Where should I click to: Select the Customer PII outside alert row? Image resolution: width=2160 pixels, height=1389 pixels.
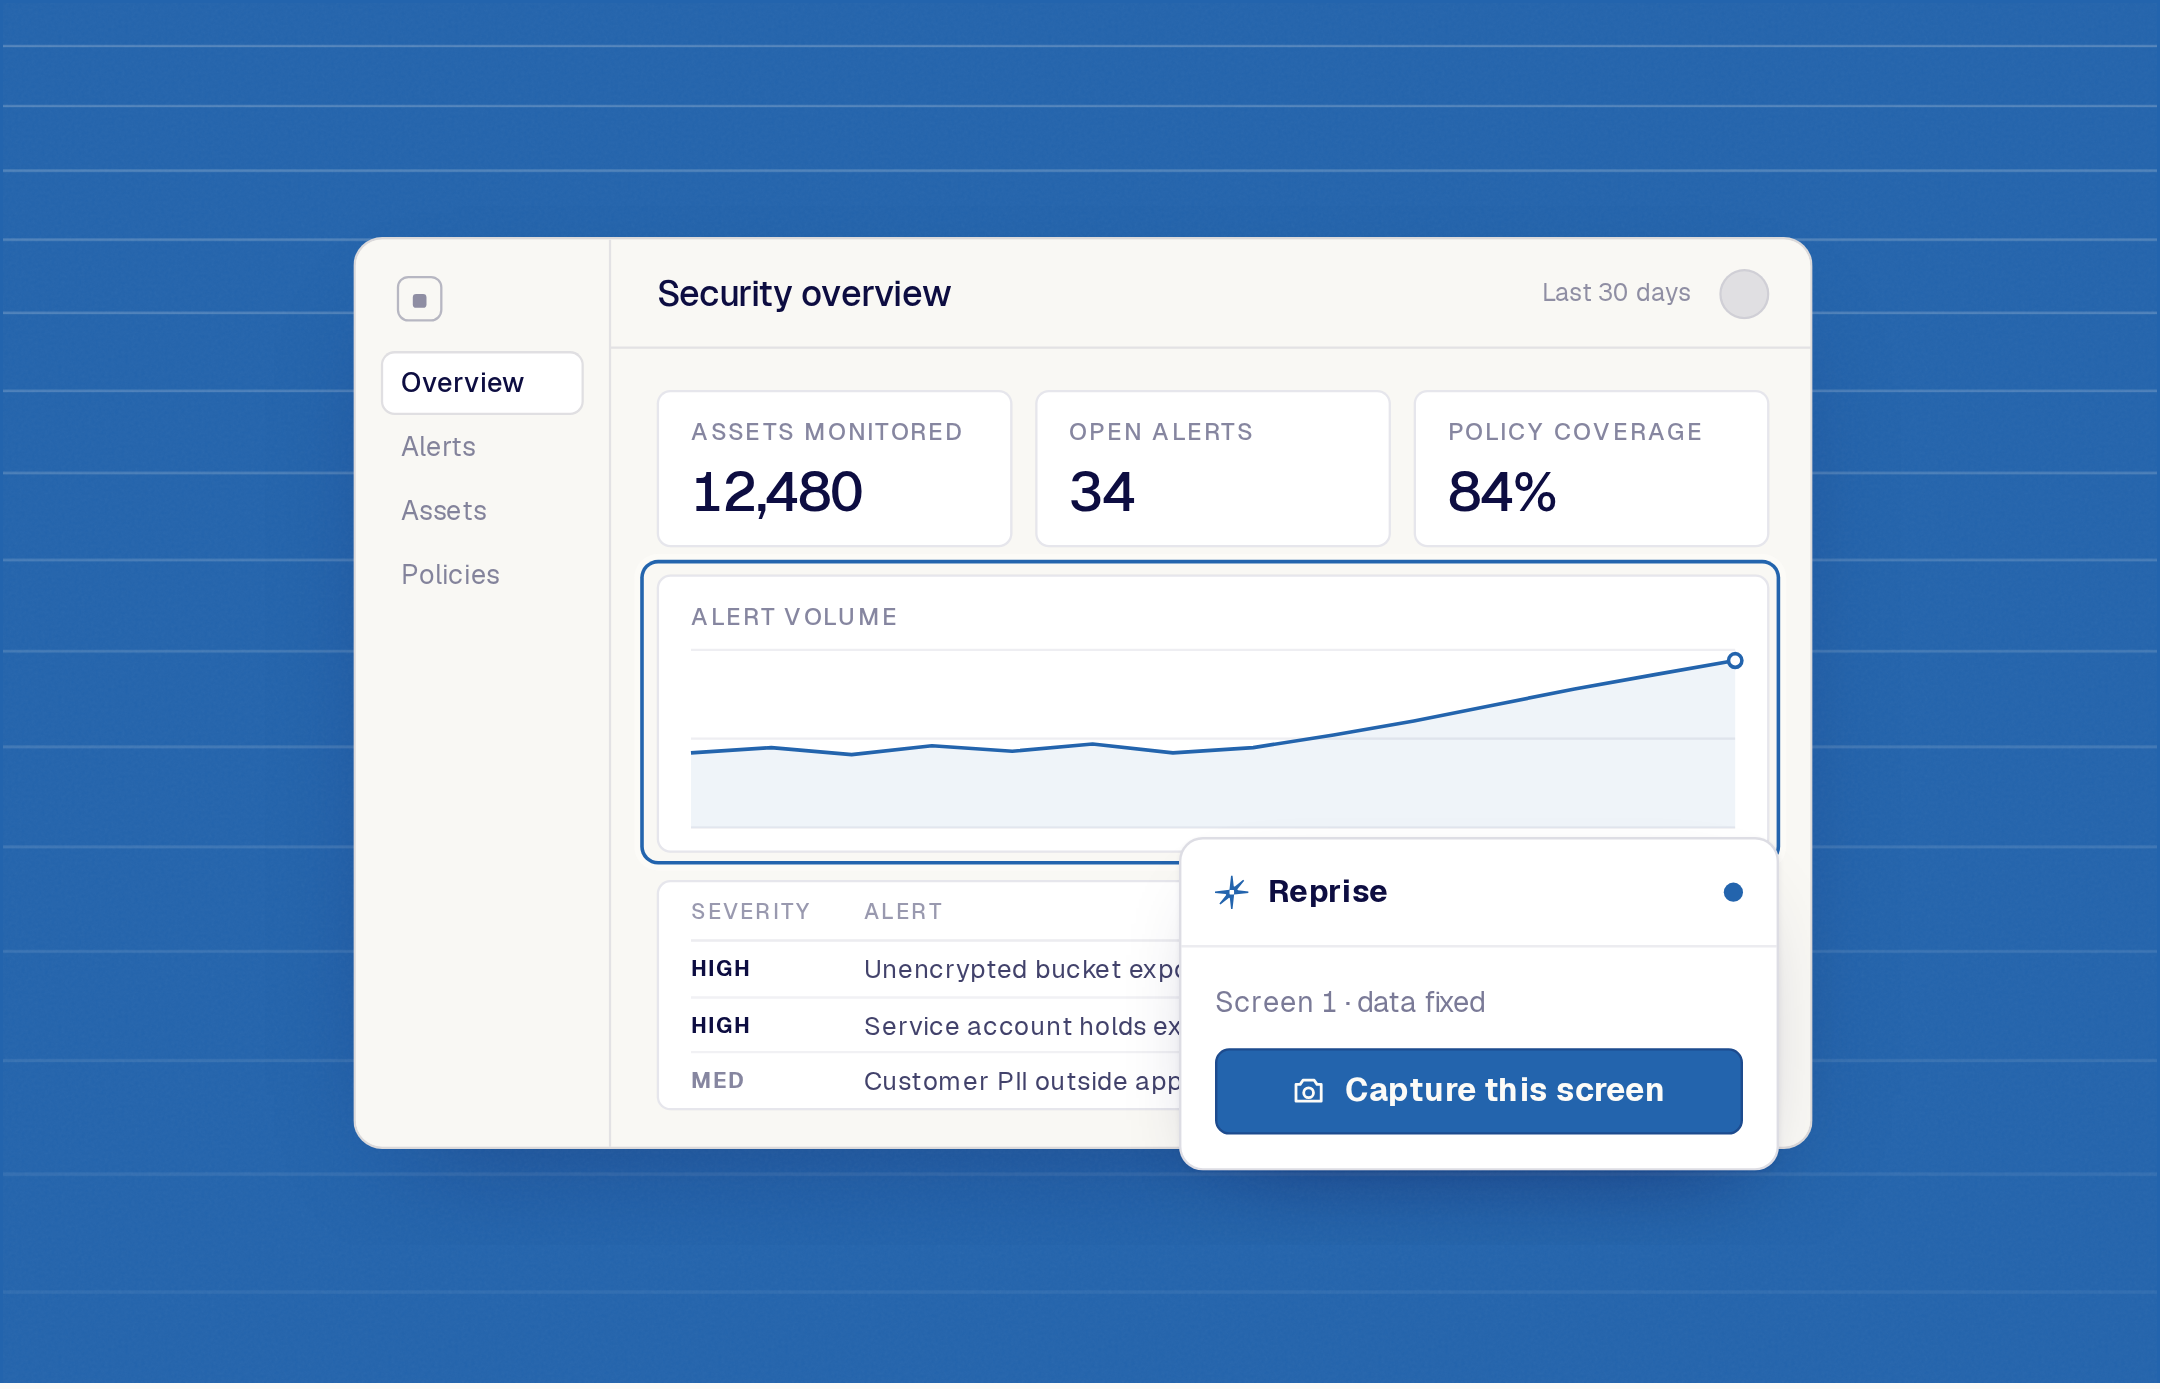[935, 1081]
